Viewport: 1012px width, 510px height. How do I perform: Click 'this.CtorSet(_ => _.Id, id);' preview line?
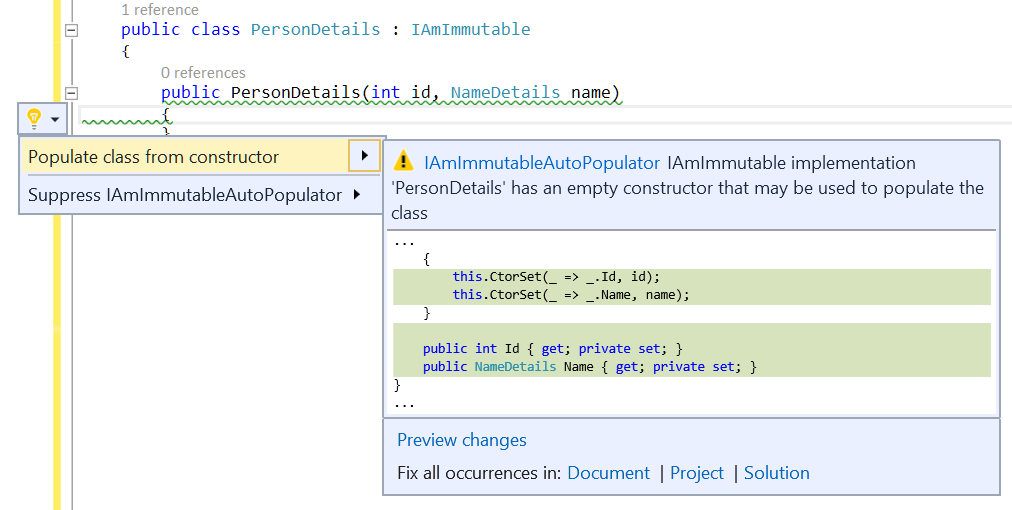point(556,277)
